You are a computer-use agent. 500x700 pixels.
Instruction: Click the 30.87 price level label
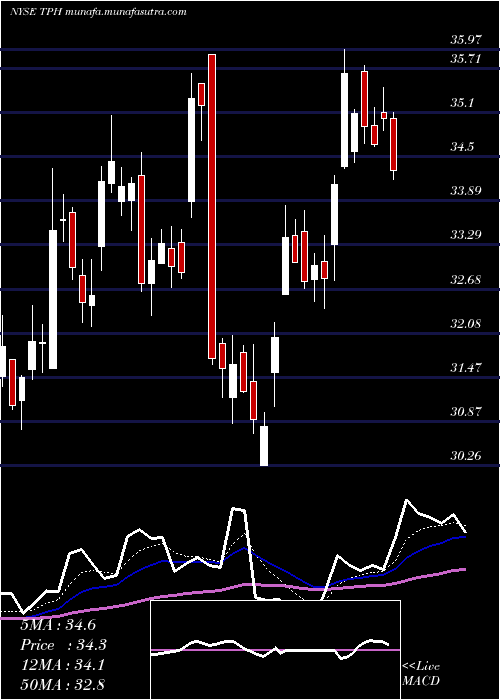466,411
